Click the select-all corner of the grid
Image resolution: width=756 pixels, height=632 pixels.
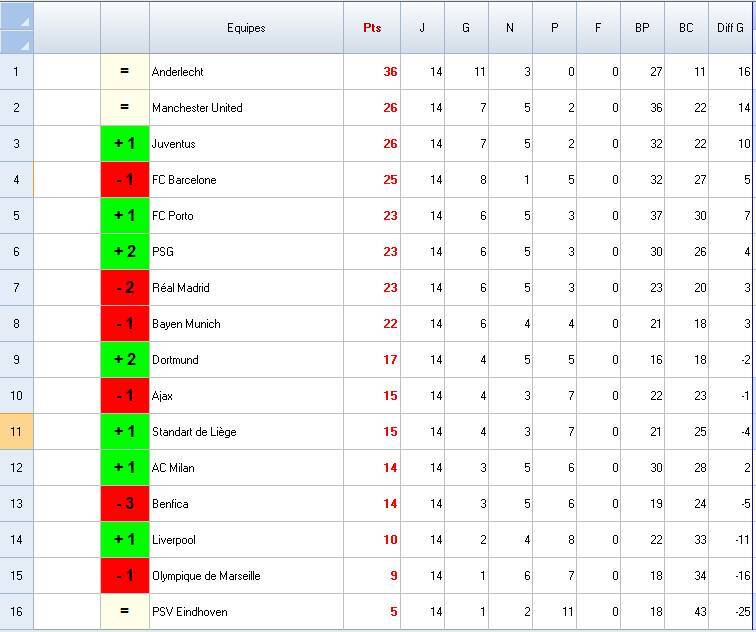point(17,28)
